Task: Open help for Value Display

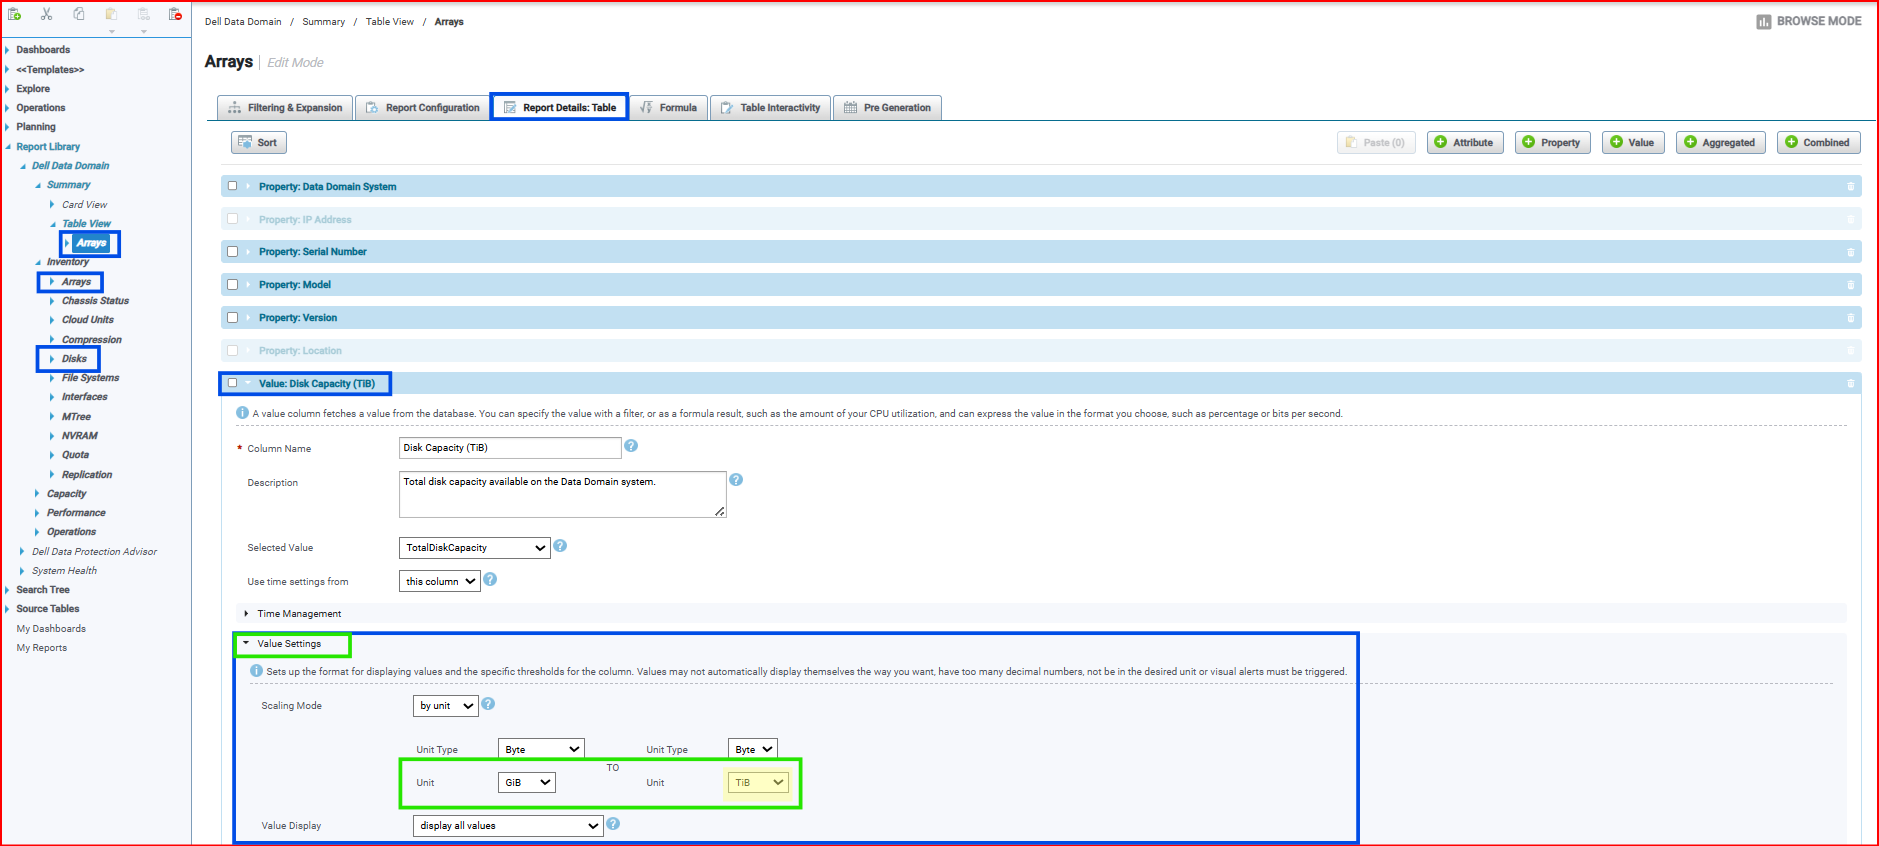Action: tap(613, 824)
